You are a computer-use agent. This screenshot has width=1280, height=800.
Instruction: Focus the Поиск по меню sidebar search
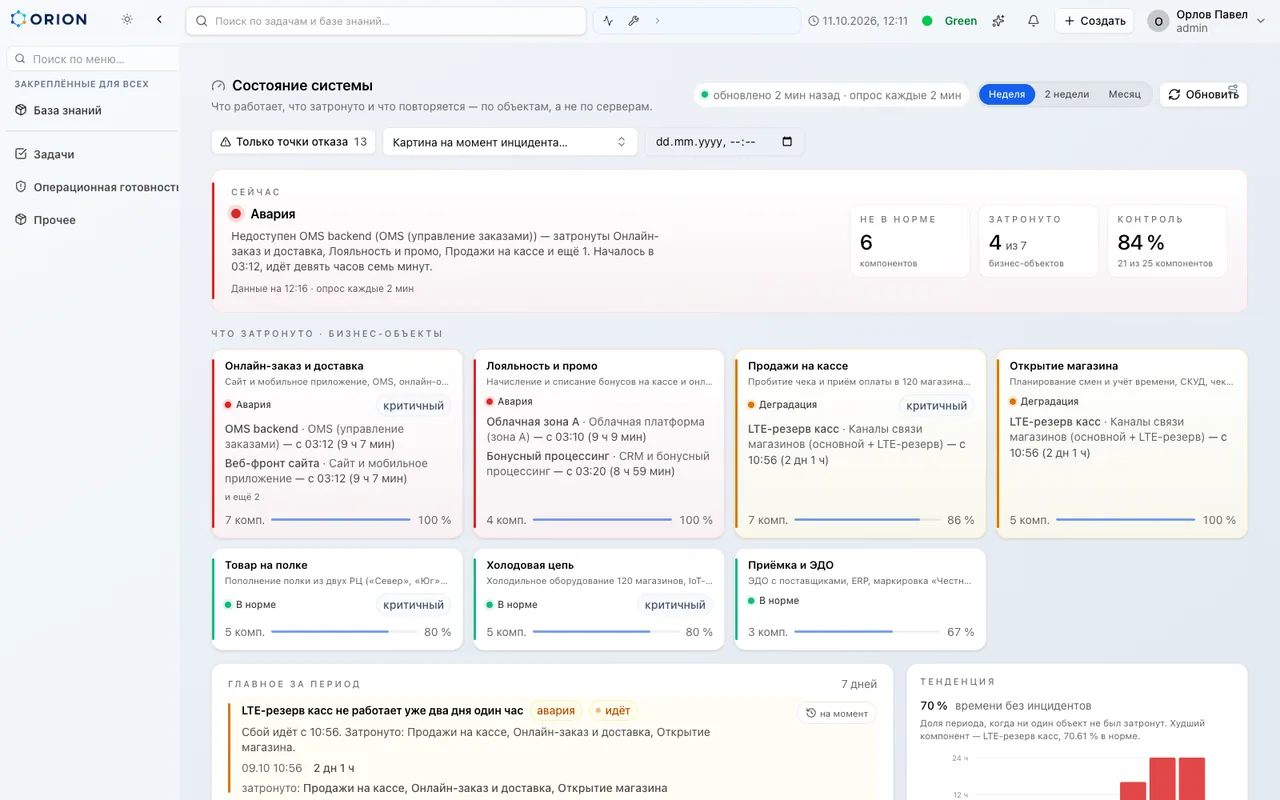pos(93,59)
